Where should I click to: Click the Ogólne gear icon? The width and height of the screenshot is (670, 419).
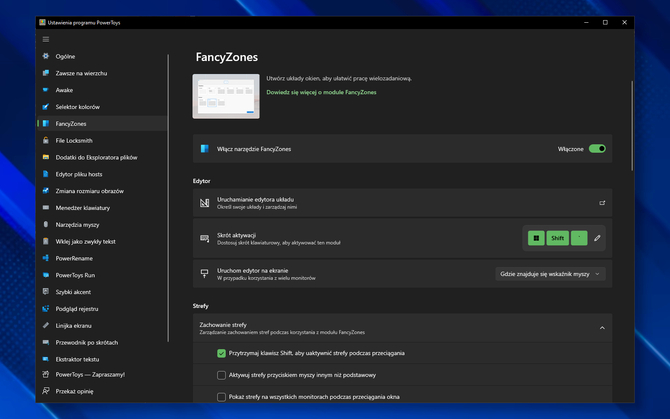(46, 56)
